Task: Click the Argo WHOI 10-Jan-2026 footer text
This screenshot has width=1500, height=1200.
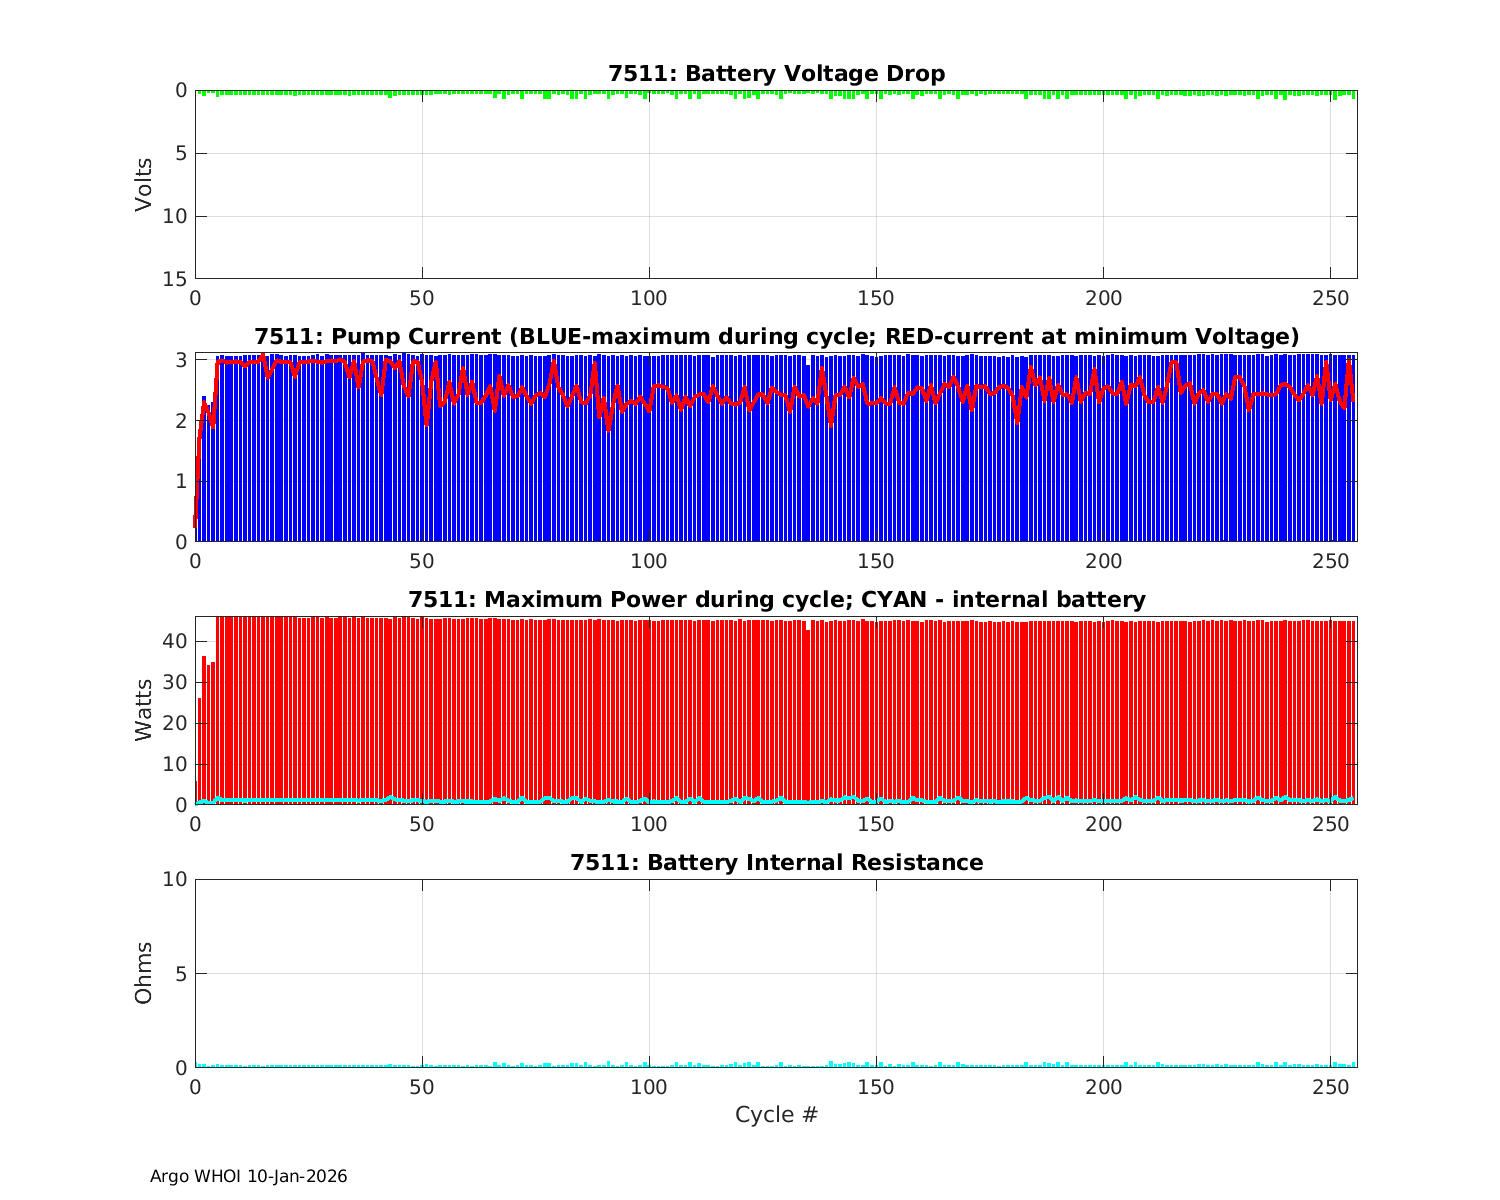Action: [x=249, y=1177]
